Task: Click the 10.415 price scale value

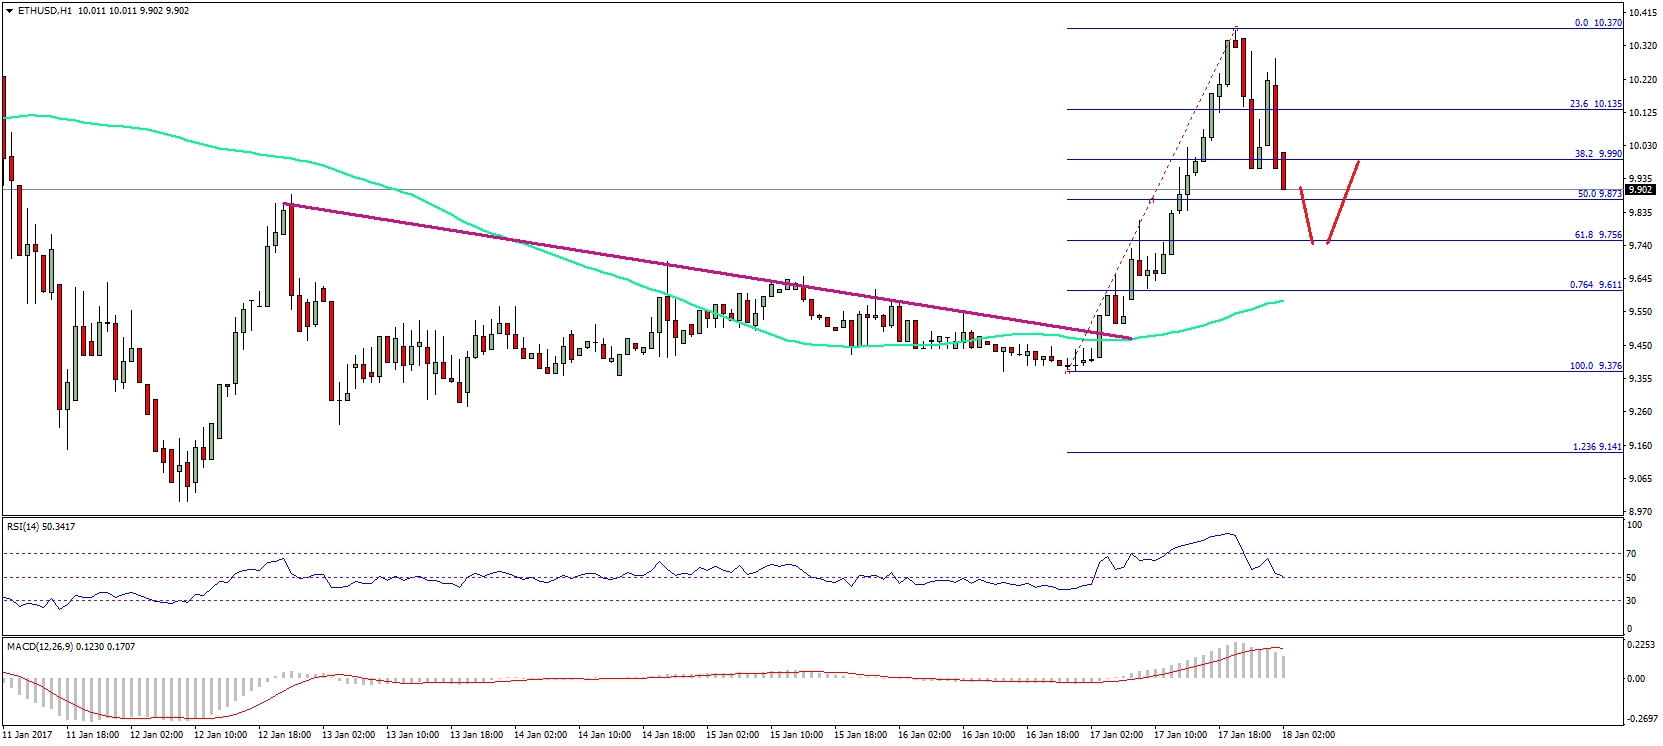Action: tap(1643, 13)
